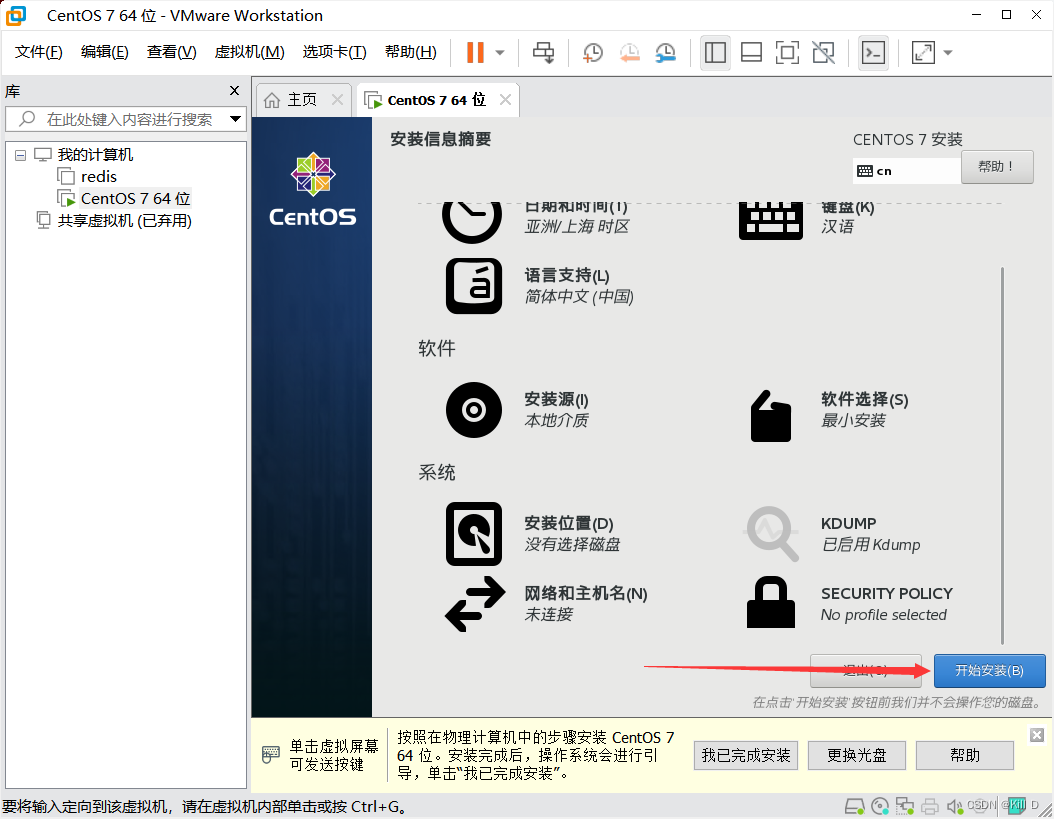Open the search dropdown in the library panel

[236, 118]
